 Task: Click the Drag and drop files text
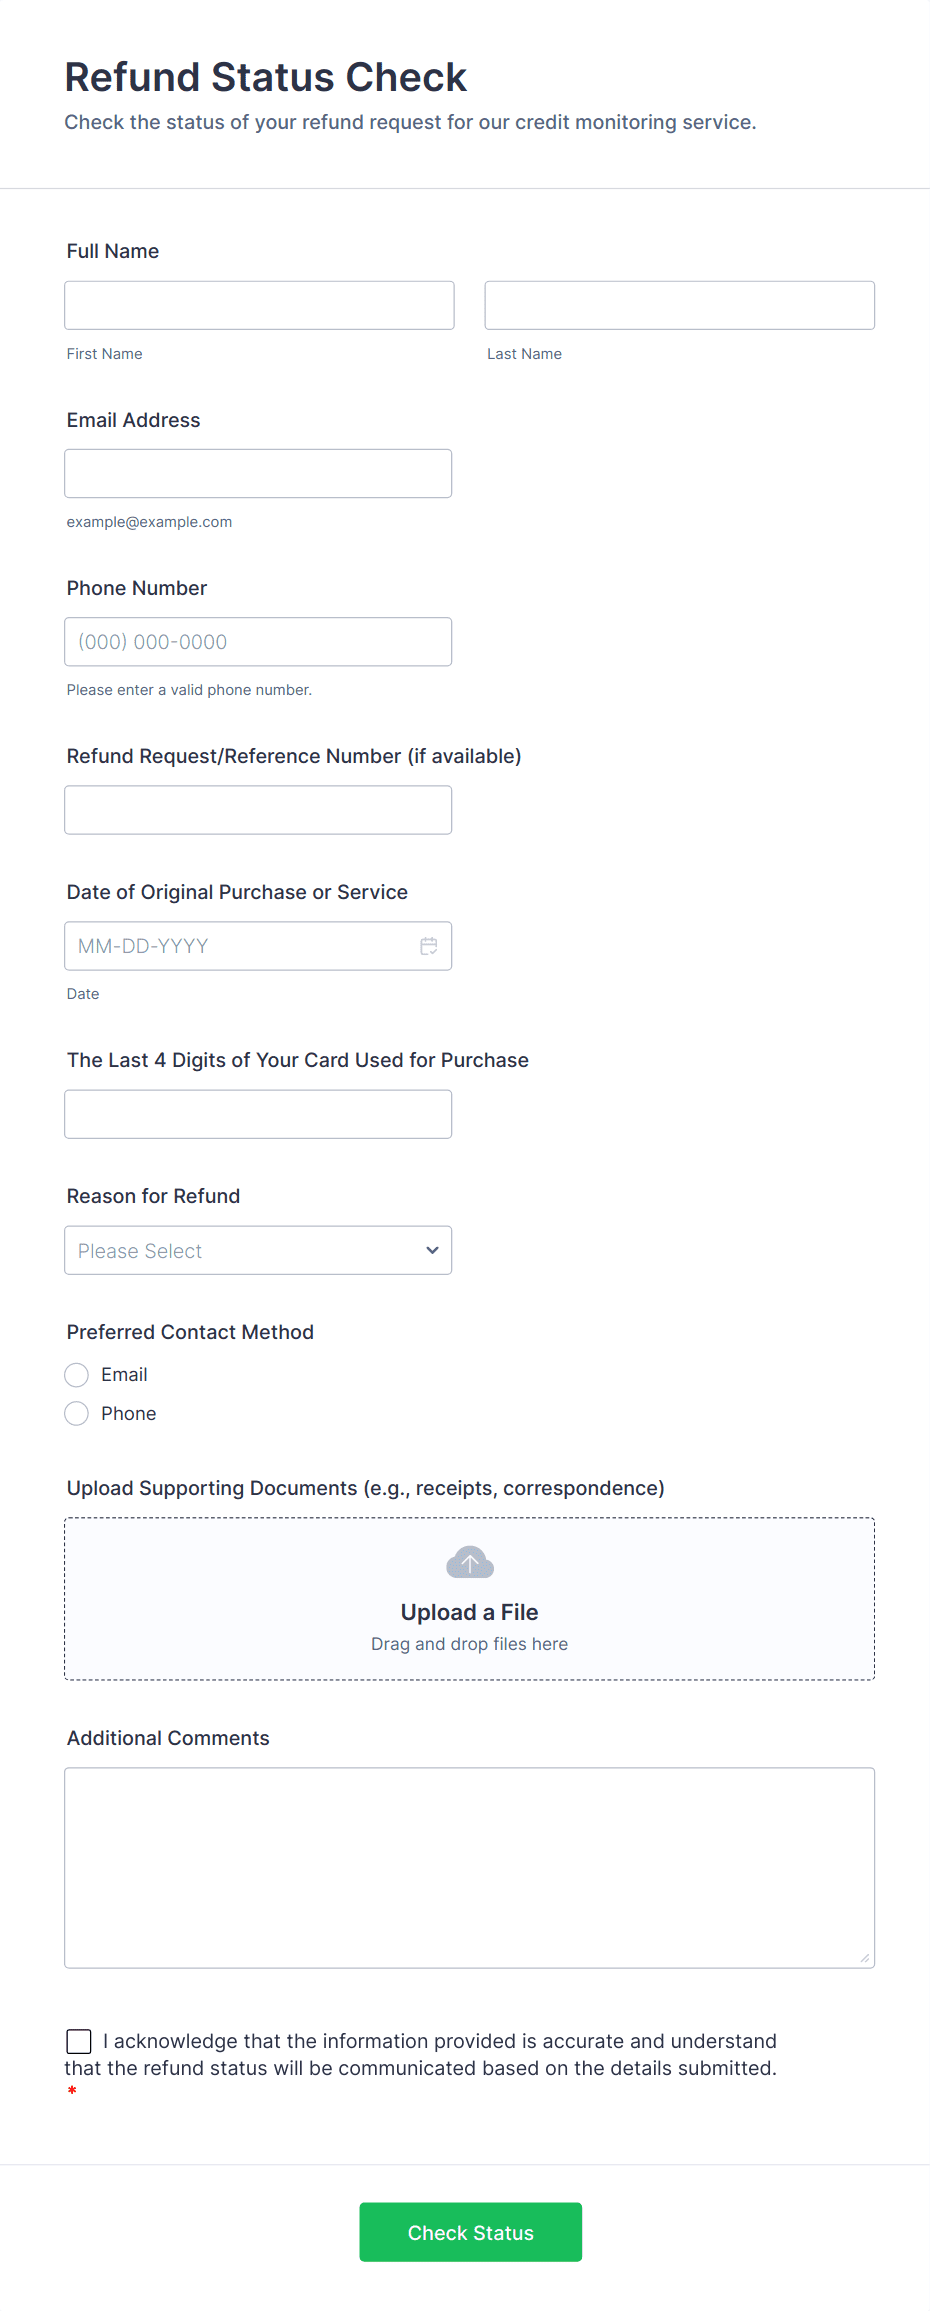pos(469,1644)
